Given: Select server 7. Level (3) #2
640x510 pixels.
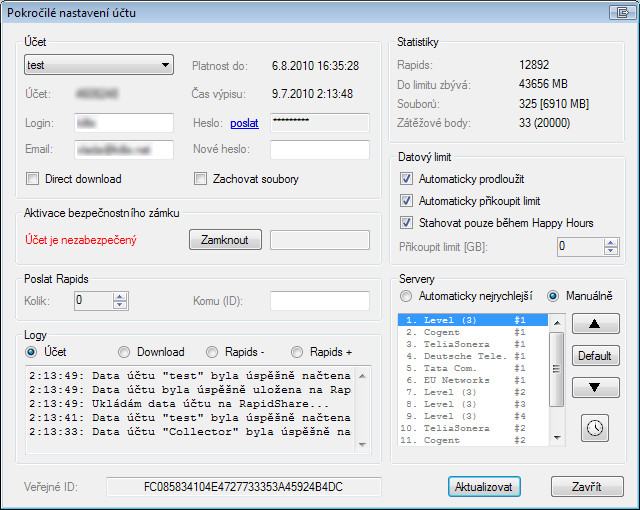Looking at the screenshot, I should tap(473, 392).
